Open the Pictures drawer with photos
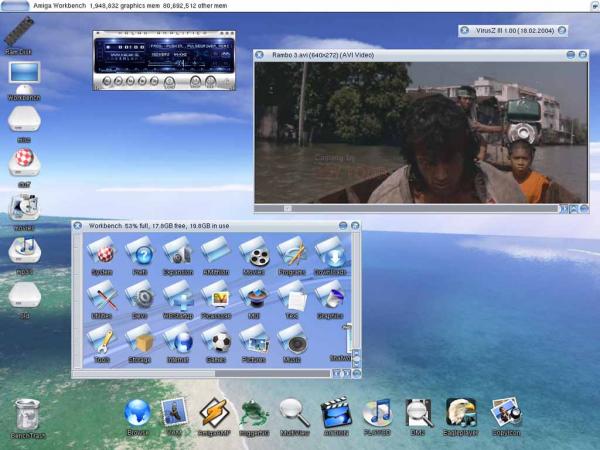Image resolution: width=600 pixels, height=450 pixels. pos(254,343)
